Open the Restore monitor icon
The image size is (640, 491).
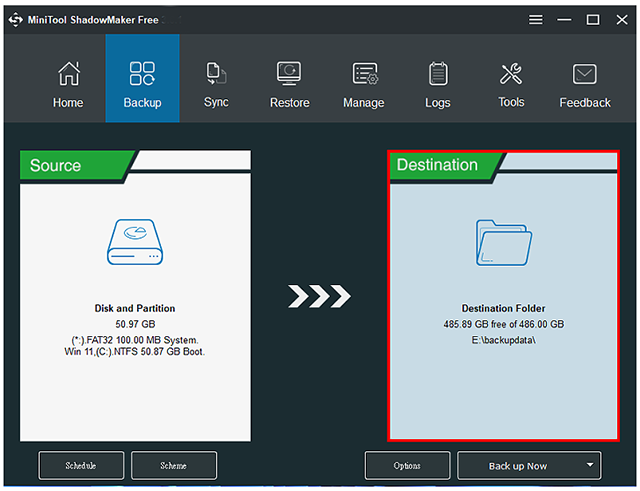[289, 74]
